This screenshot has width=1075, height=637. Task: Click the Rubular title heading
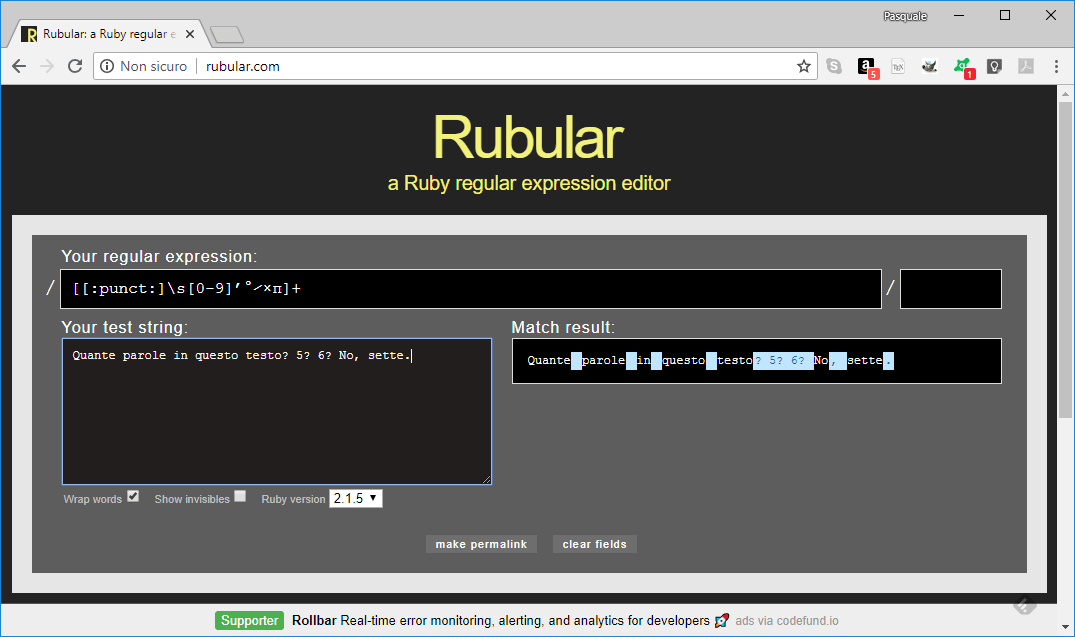[x=529, y=138]
